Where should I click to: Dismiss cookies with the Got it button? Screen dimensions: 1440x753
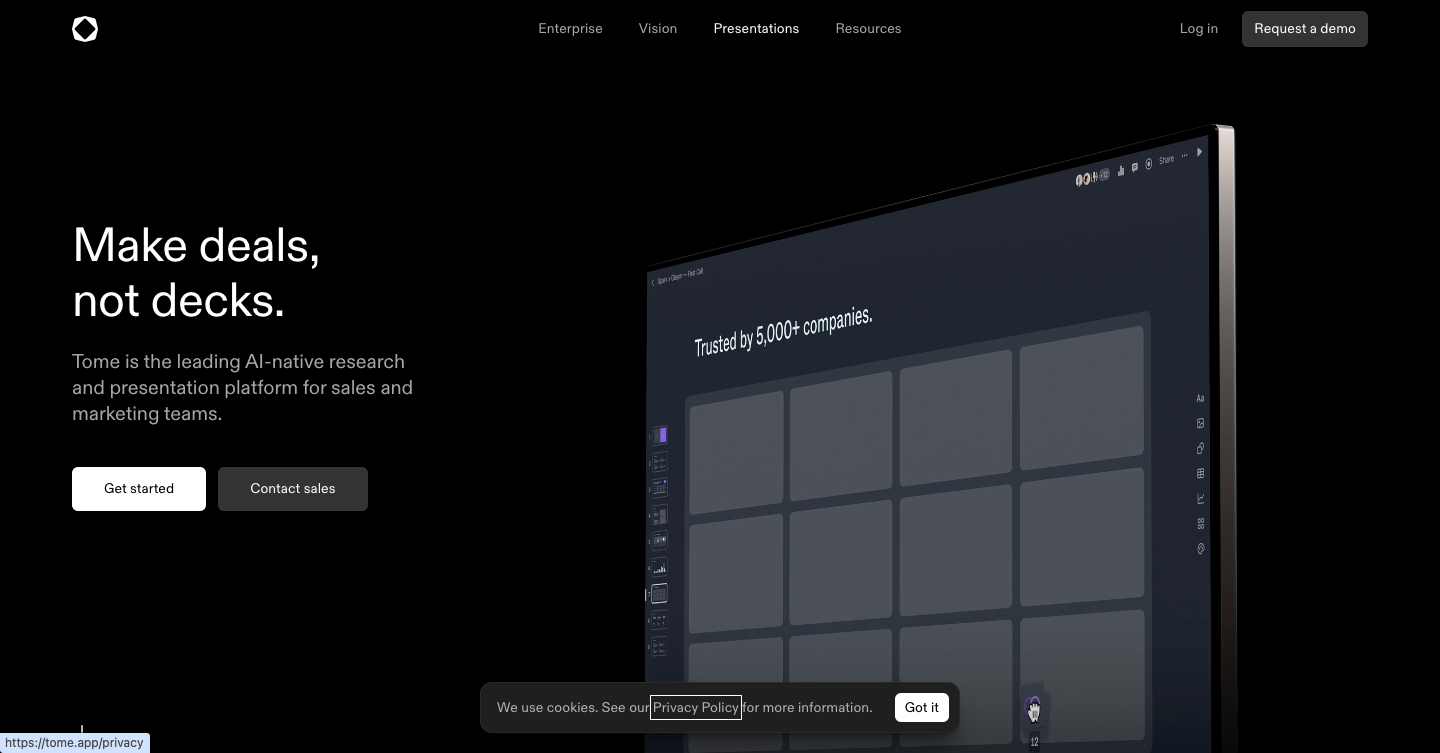[x=921, y=707]
